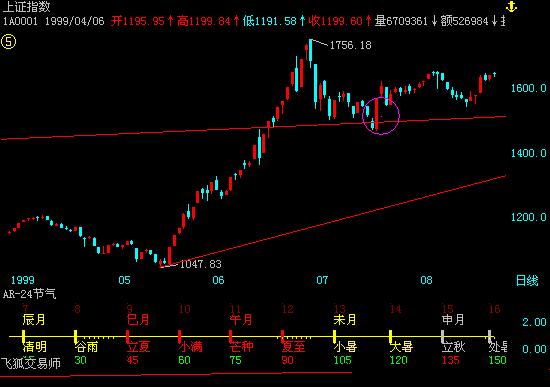Image resolution: width=550 pixels, height=387 pixels.
Task: Click the peak label 1756.18
Action: point(350,45)
